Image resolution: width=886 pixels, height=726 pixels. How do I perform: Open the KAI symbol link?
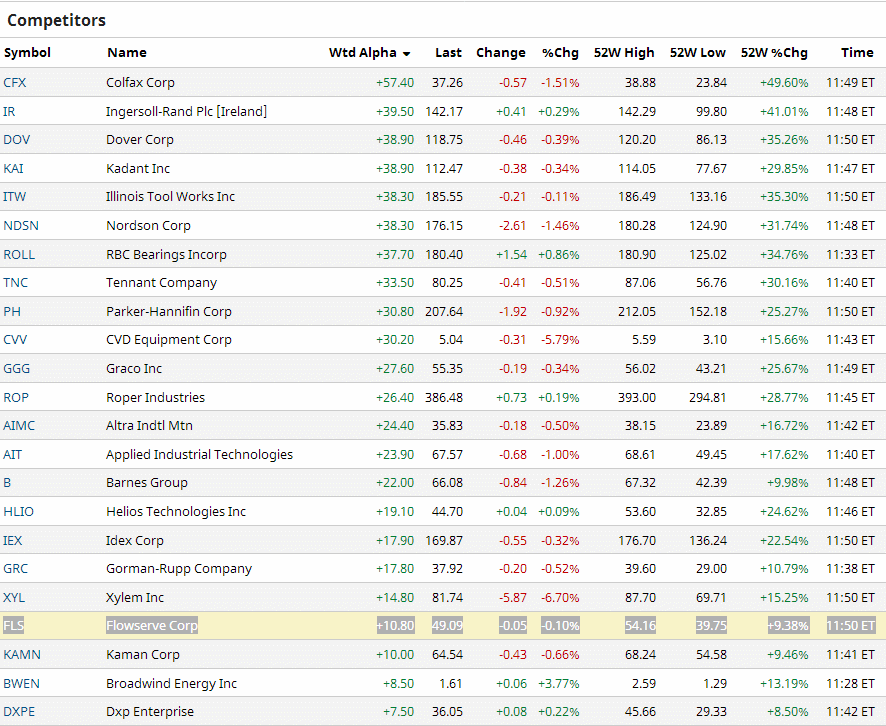13,168
